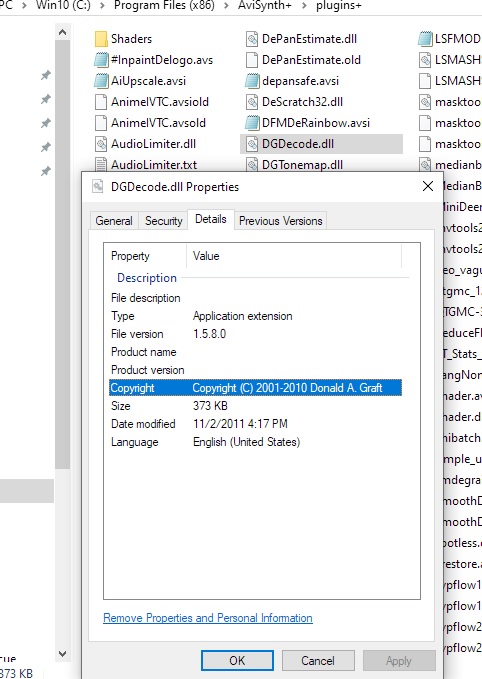Click the DeScratch32.dll file icon
482x679 pixels.
[x=252, y=102]
